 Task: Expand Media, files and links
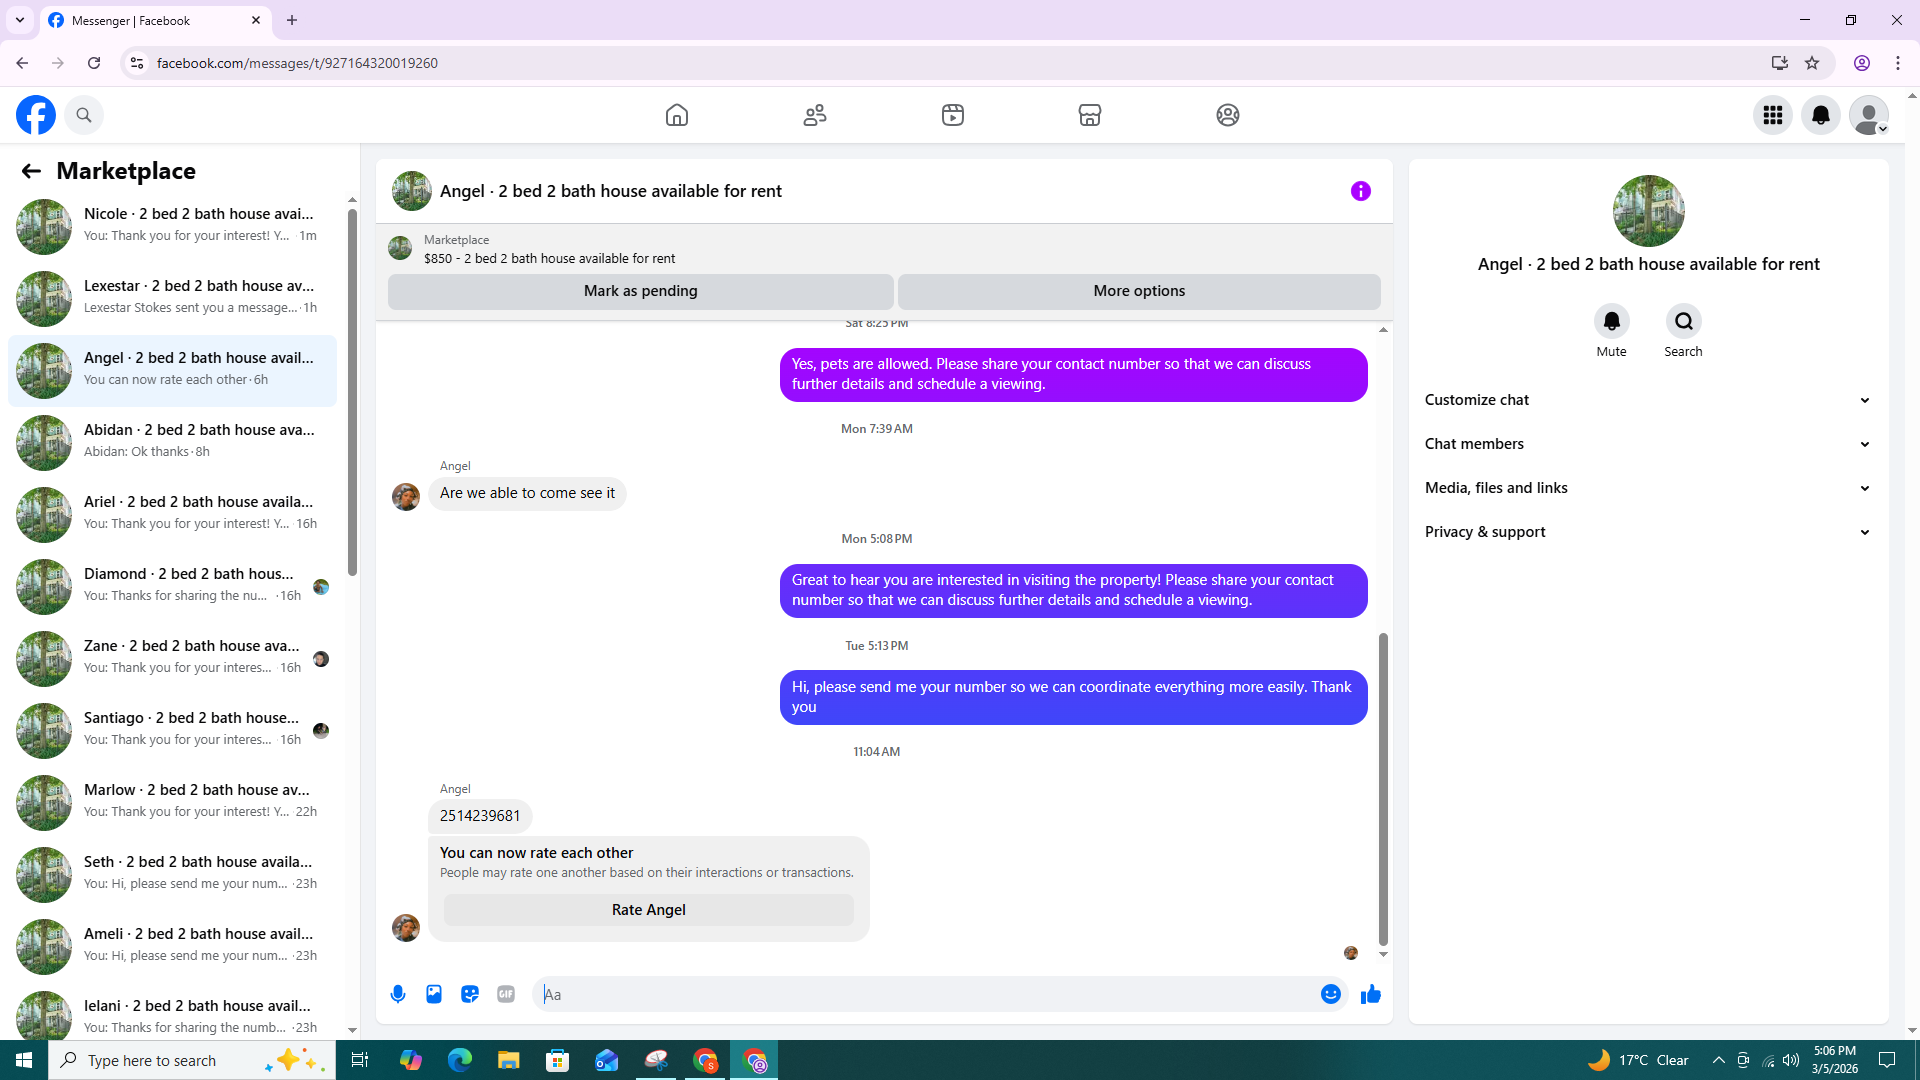click(1647, 488)
